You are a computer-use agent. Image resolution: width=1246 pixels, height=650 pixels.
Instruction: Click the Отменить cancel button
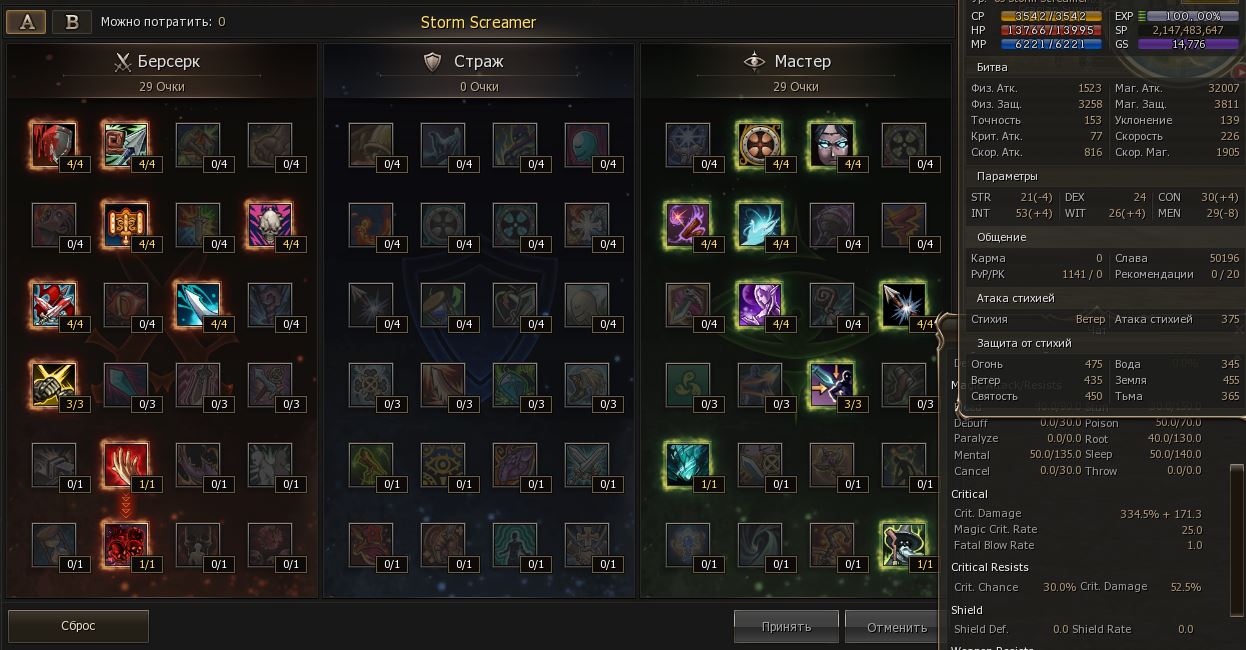coord(897,627)
